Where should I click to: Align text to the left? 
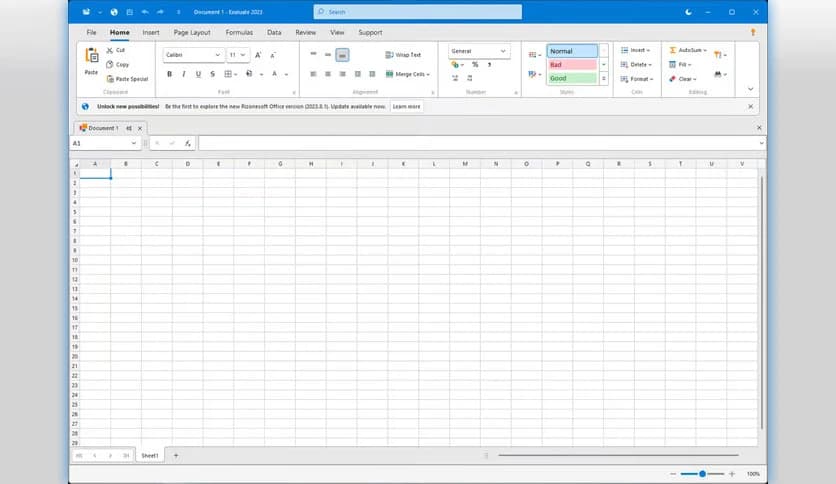coord(313,74)
